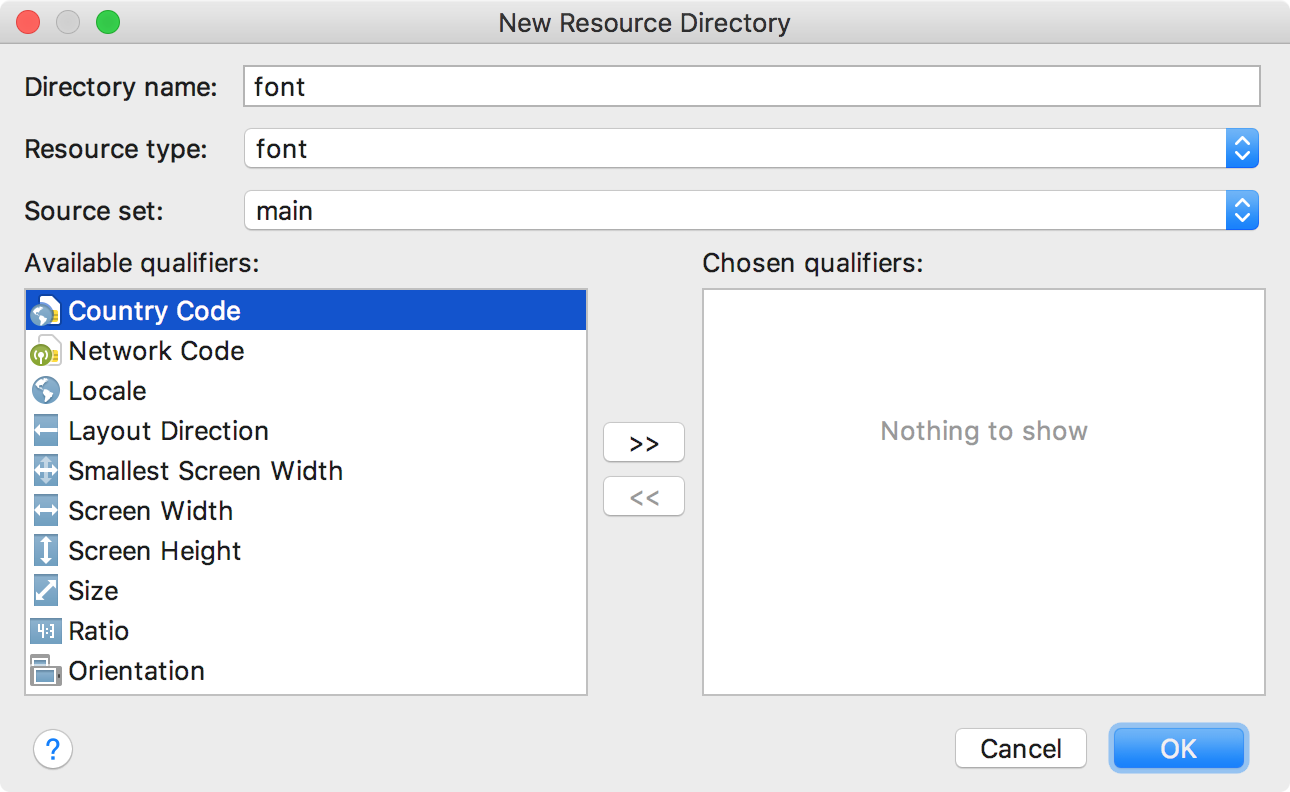Confirm dialog with the OK button
Image resolution: width=1290 pixels, height=792 pixels.
(1178, 747)
